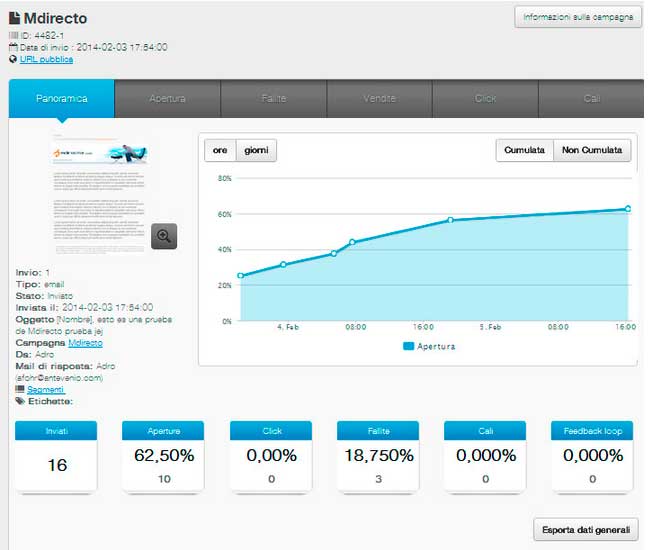This screenshot has width=650, height=550.
Task: Select Cumulata chart mode
Action: pos(524,150)
